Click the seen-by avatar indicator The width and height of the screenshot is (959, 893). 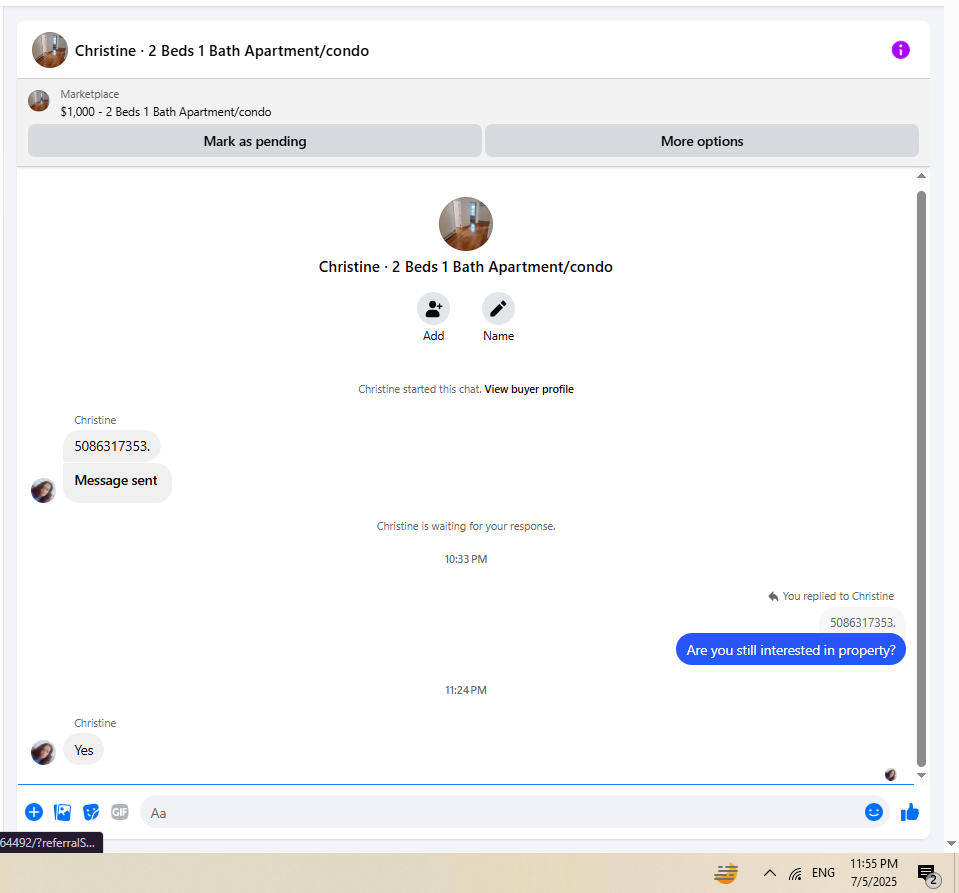tap(891, 775)
